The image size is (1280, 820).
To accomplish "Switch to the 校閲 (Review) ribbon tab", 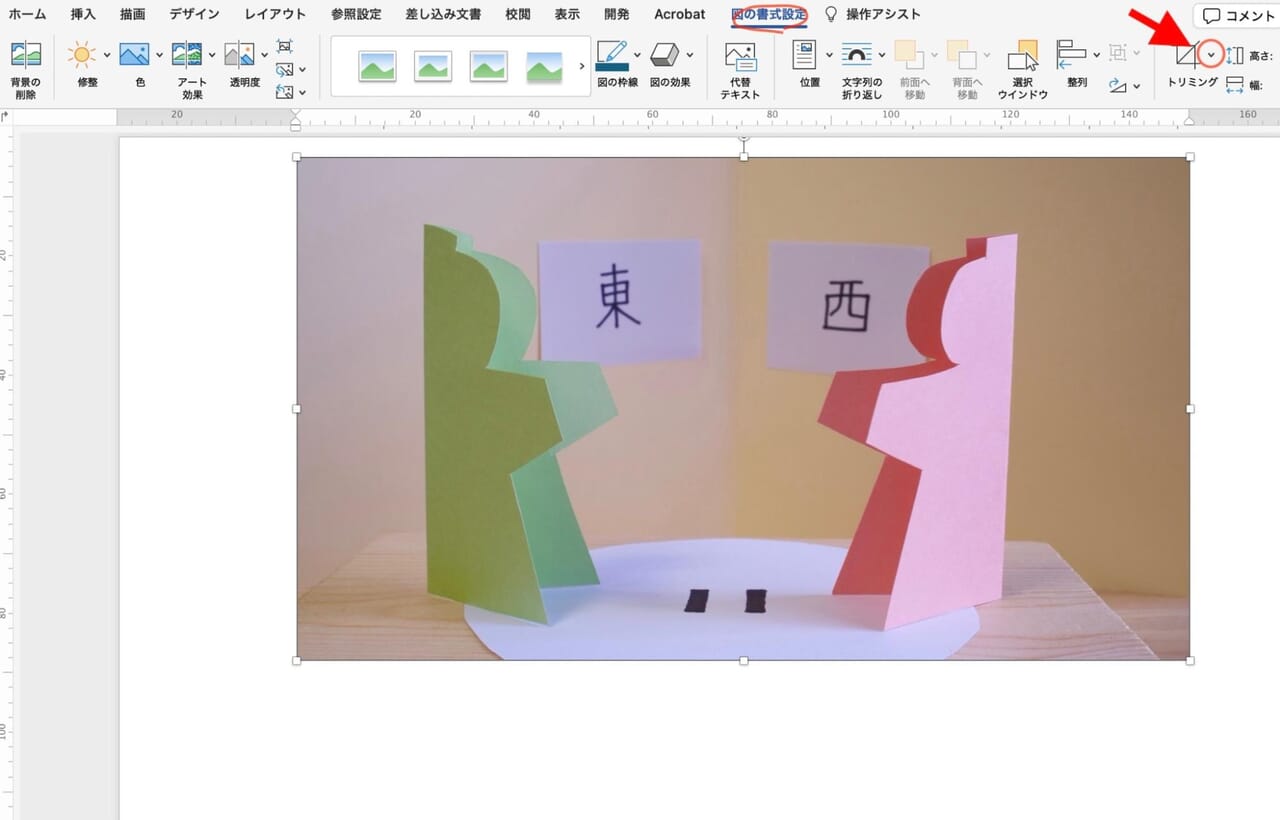I will (517, 14).
